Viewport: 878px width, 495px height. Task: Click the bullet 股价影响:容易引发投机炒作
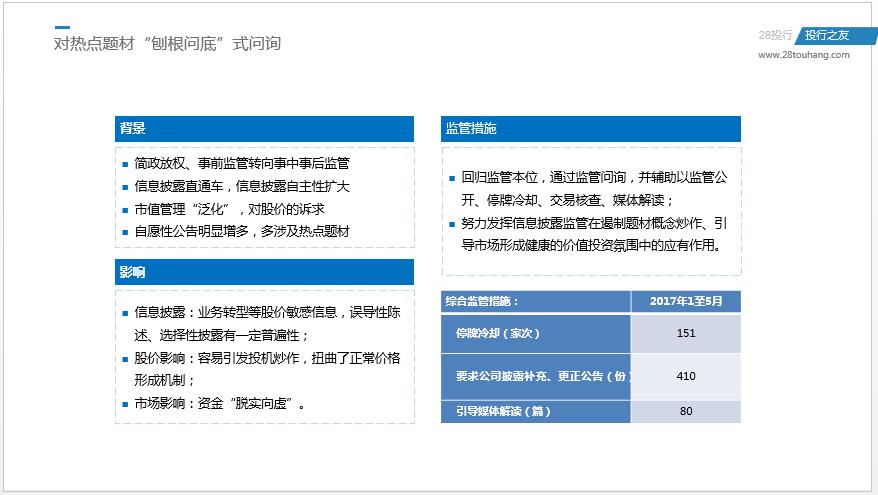217,358
